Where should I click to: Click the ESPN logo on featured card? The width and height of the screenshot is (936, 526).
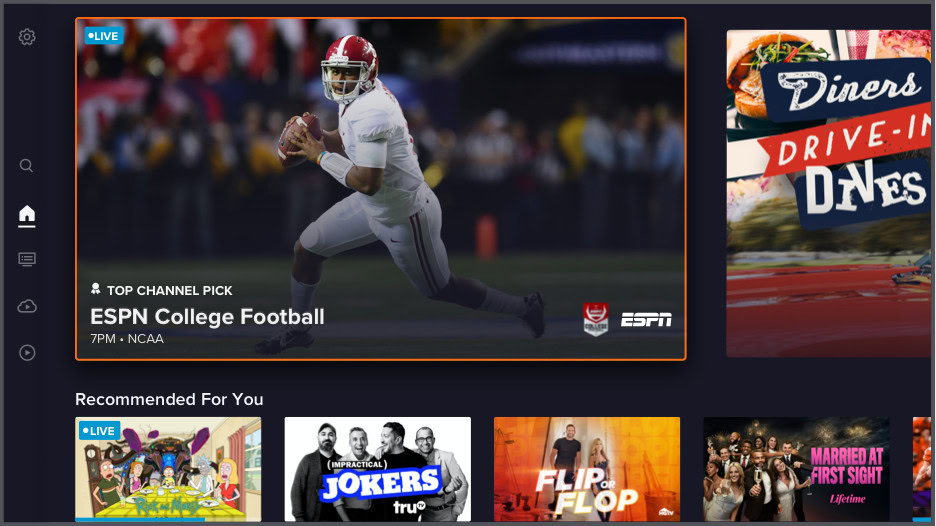pos(646,320)
